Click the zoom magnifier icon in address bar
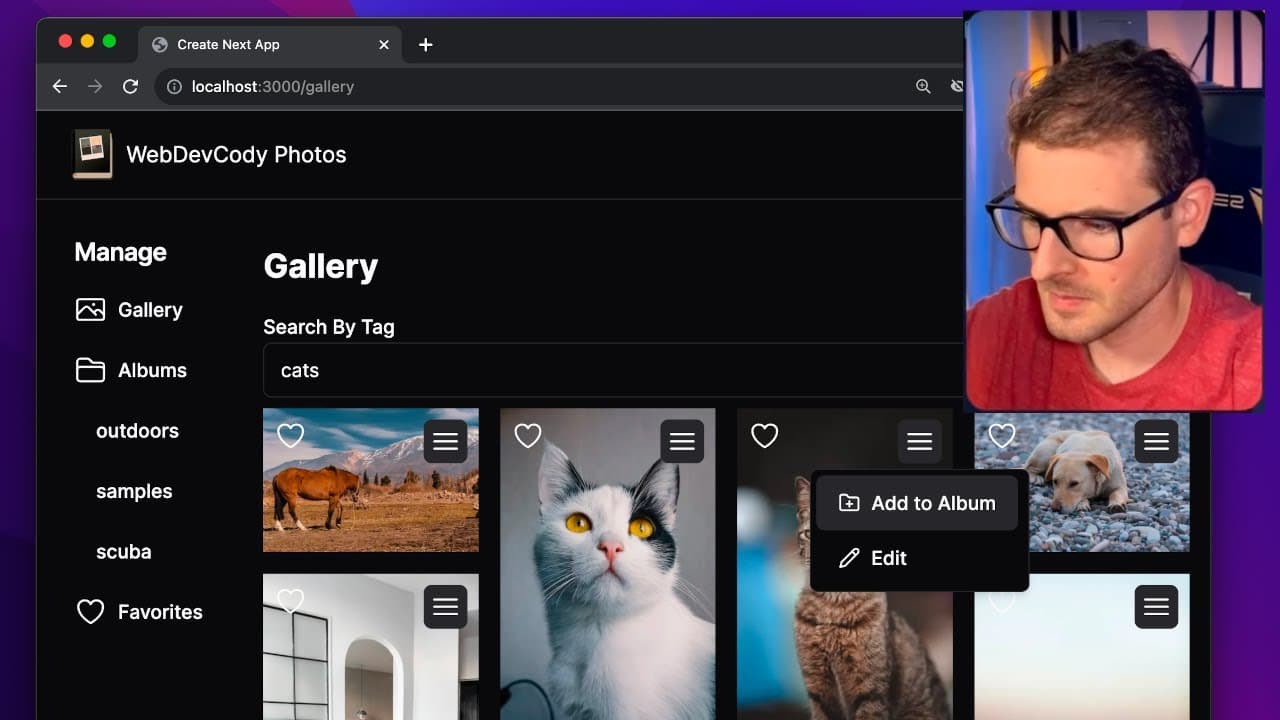Viewport: 1280px width, 720px height. click(x=923, y=87)
